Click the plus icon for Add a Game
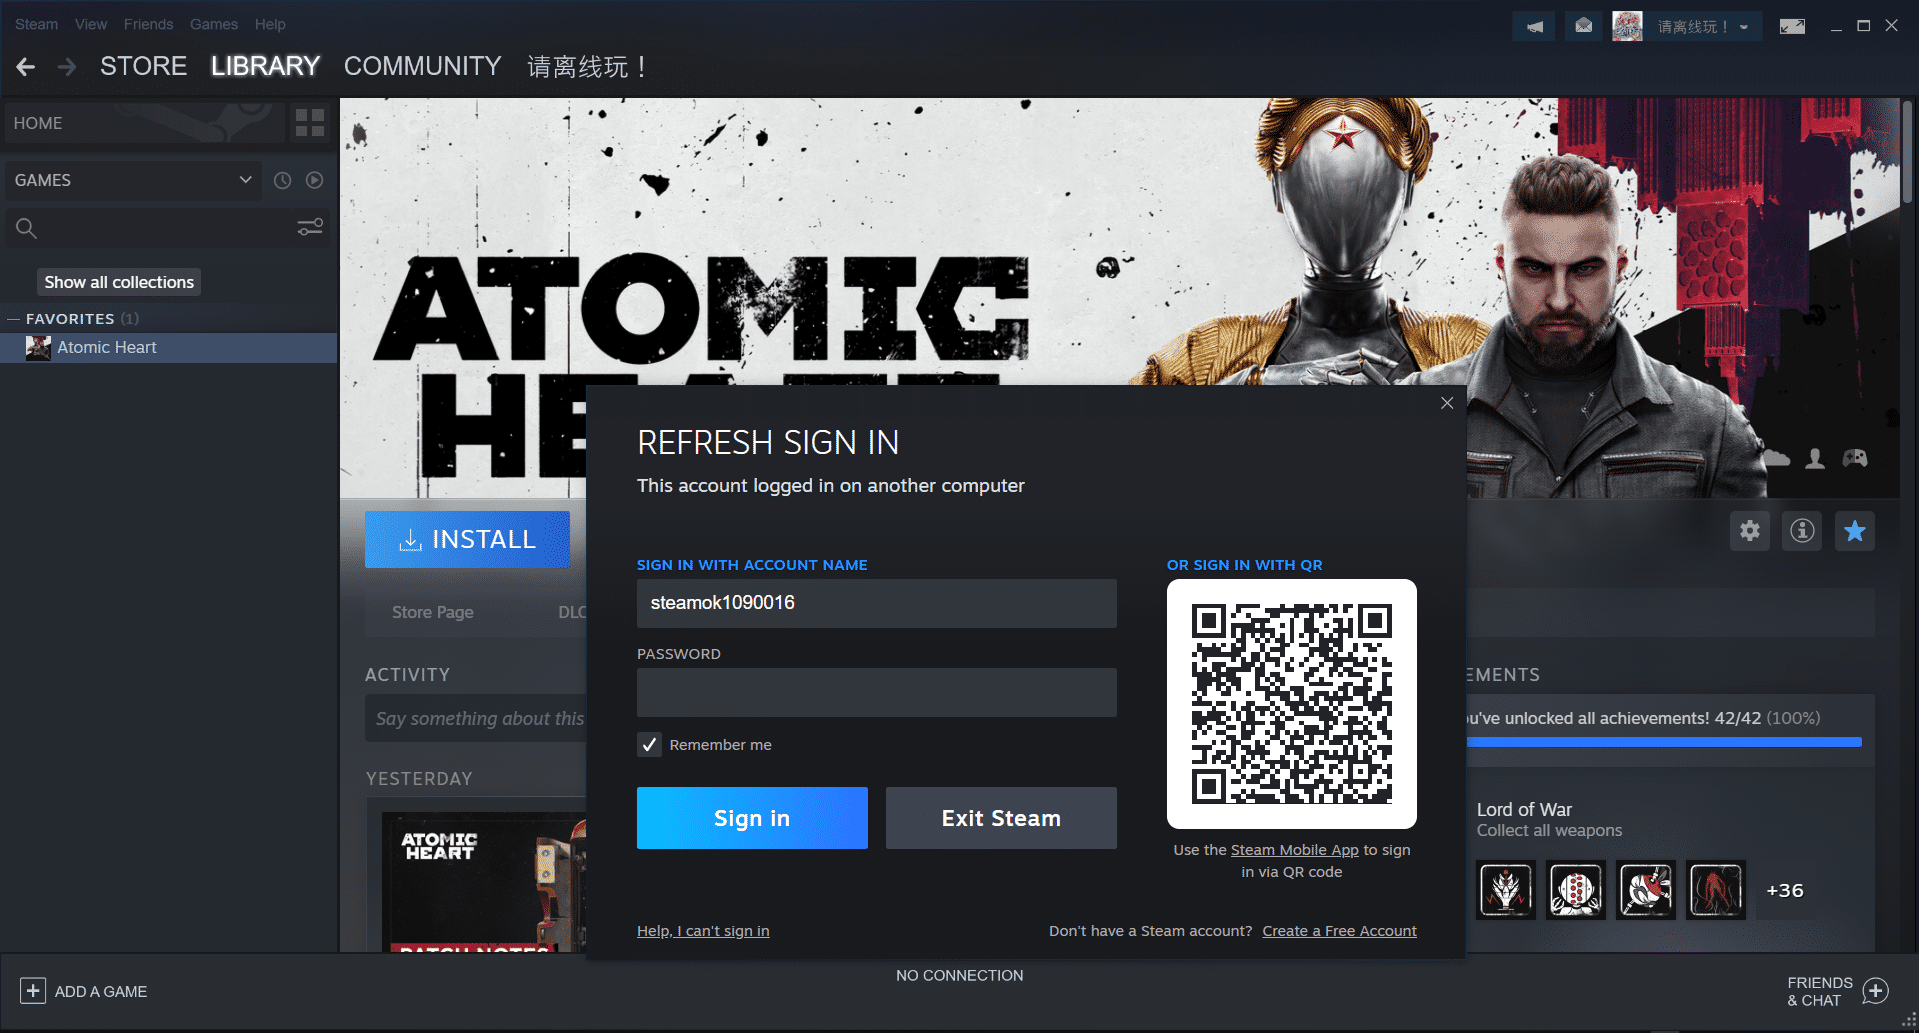Image resolution: width=1919 pixels, height=1033 pixels. pyautogui.click(x=33, y=991)
